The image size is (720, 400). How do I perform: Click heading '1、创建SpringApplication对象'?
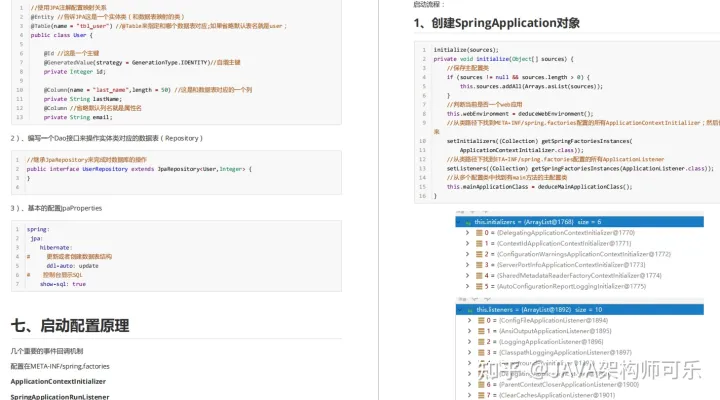496,23
